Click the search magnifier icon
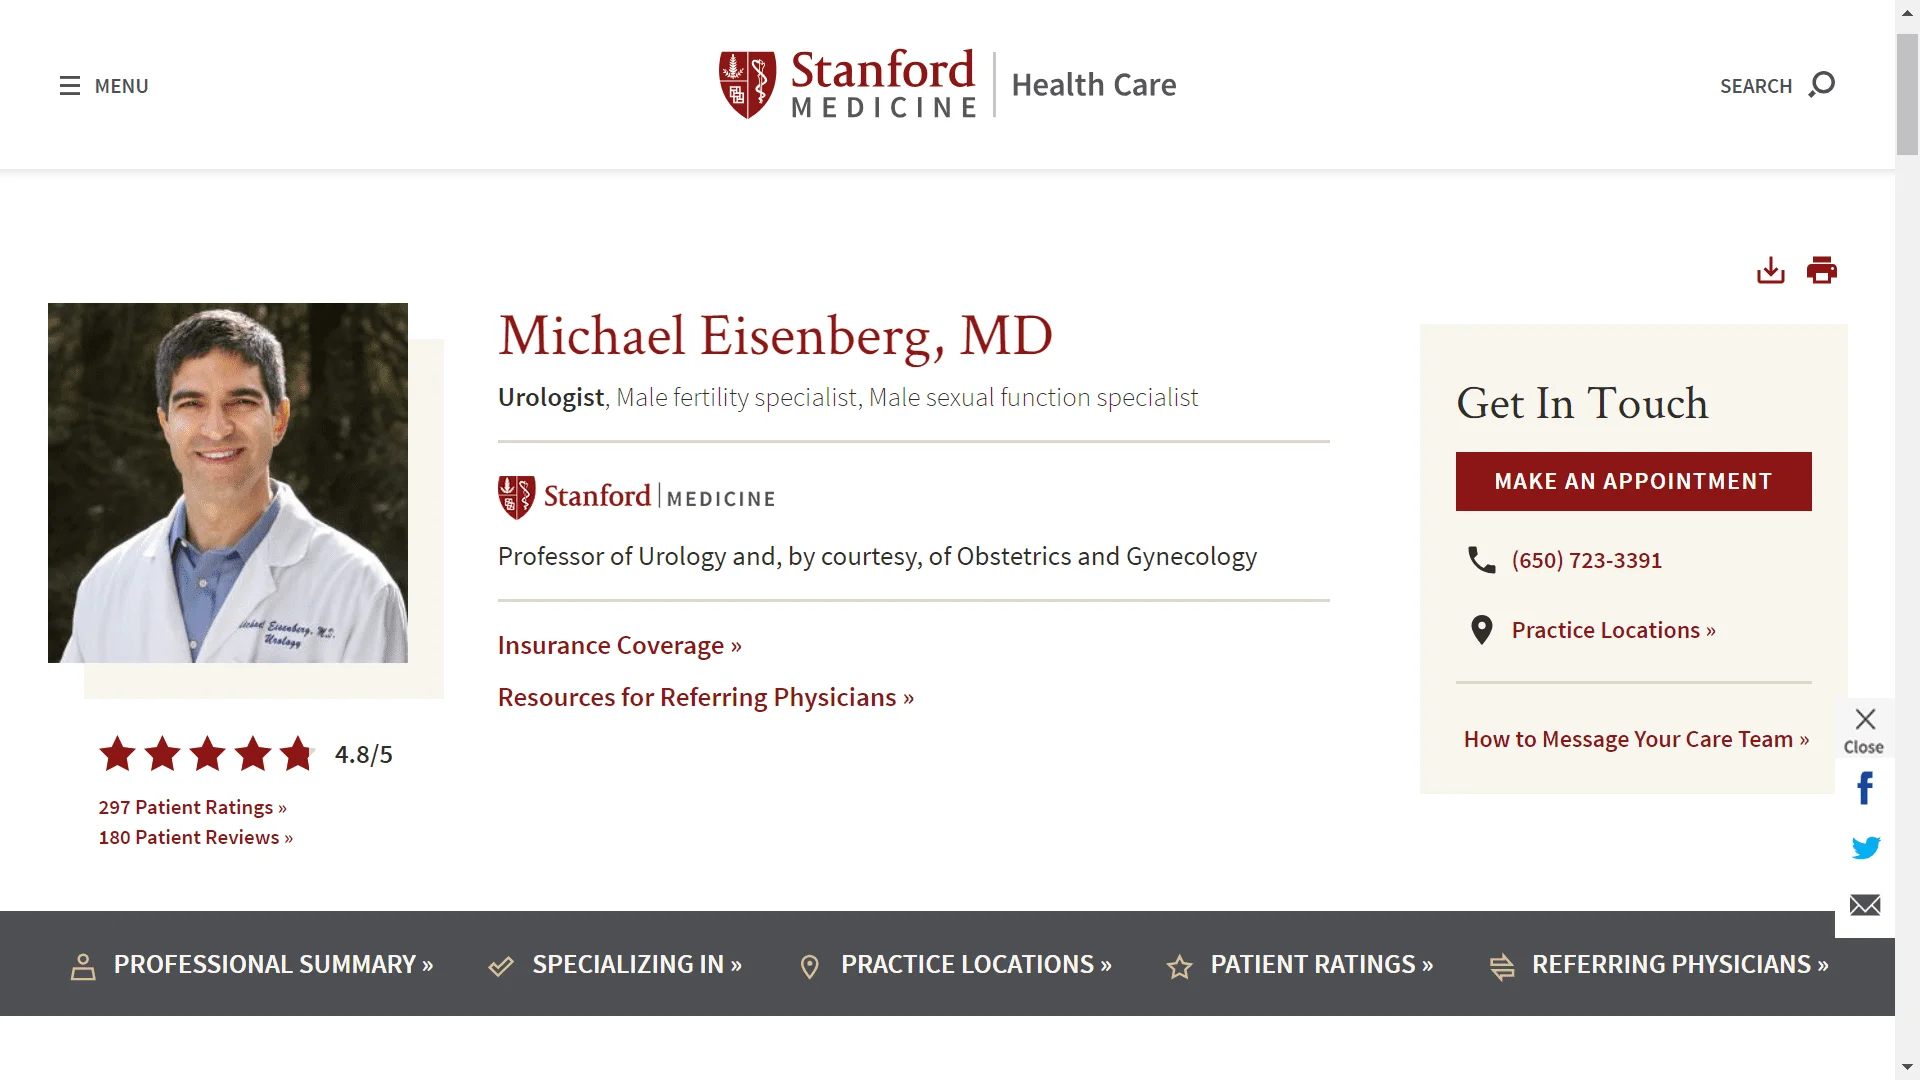This screenshot has width=1920, height=1080. 1822,85
